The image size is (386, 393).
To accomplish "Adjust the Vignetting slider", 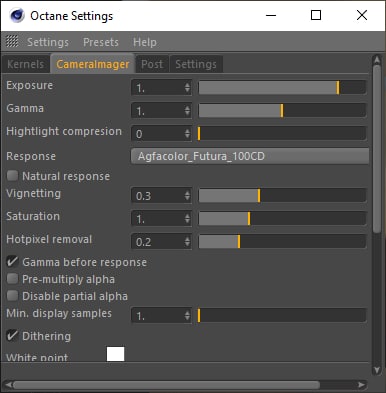I will (x=282, y=196).
